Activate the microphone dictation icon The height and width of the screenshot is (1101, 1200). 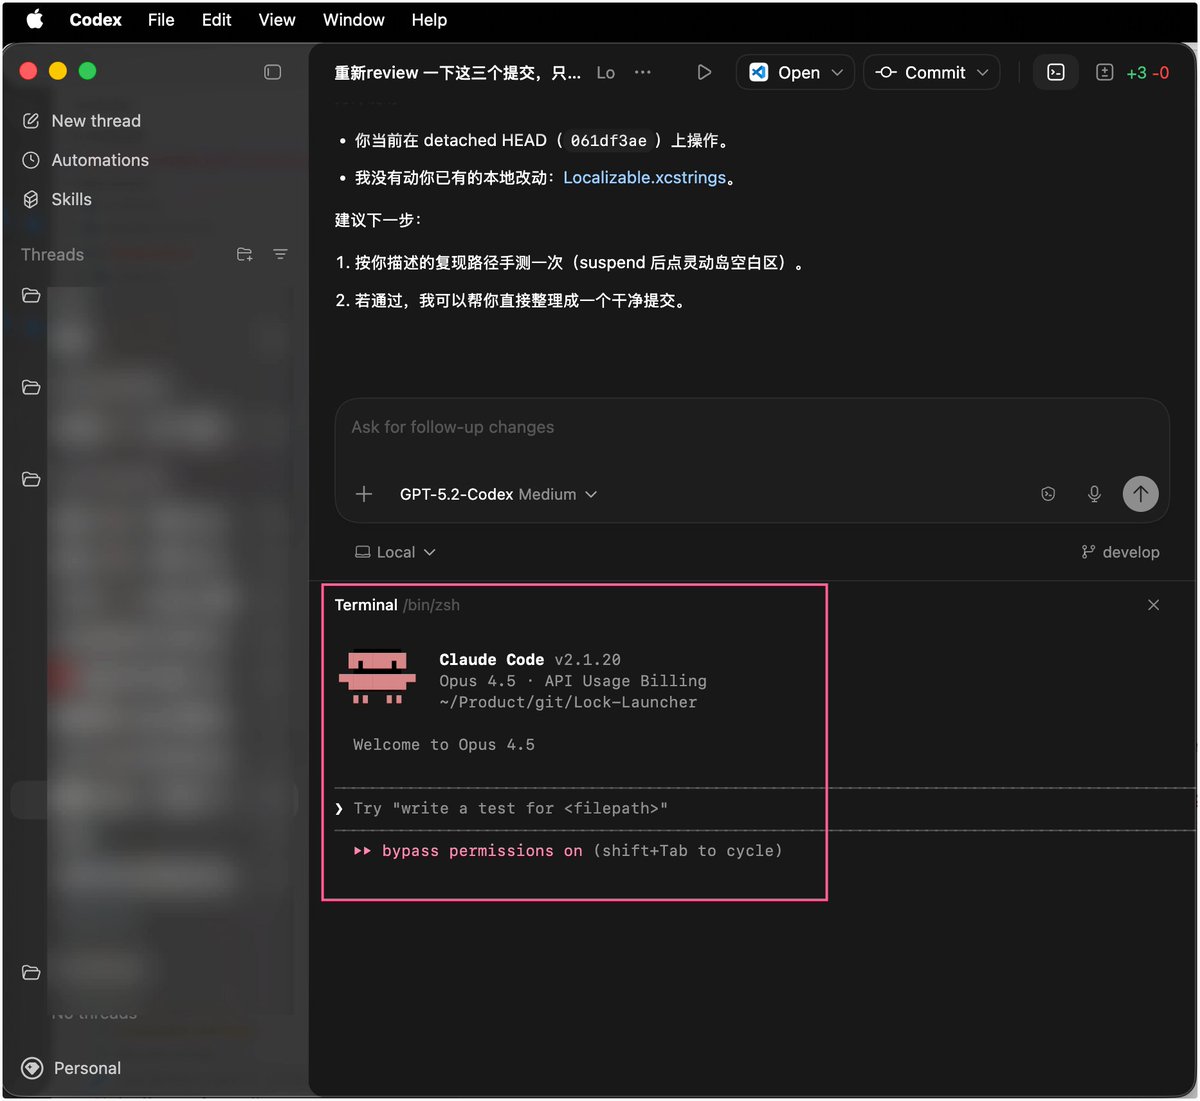1094,493
